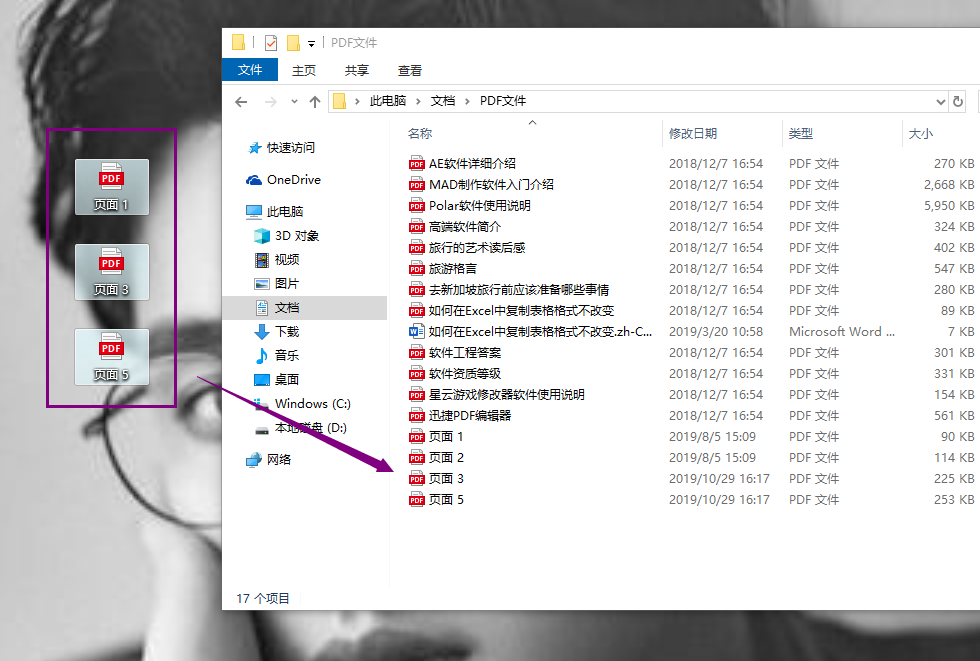Expand the Quick Access Toolbar customization dropdown
The image size is (980, 661).
coord(313,42)
